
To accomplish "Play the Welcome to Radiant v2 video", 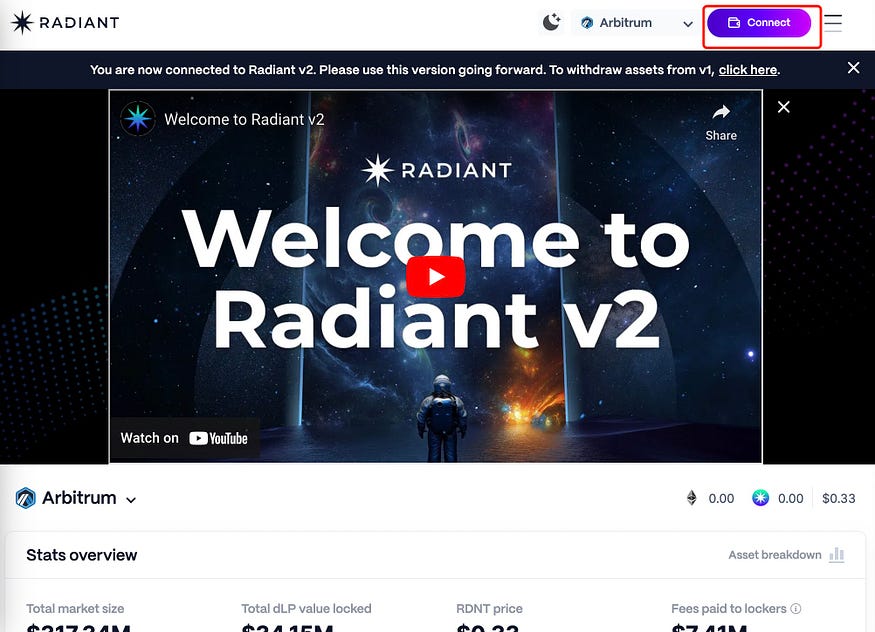I will pos(436,277).
